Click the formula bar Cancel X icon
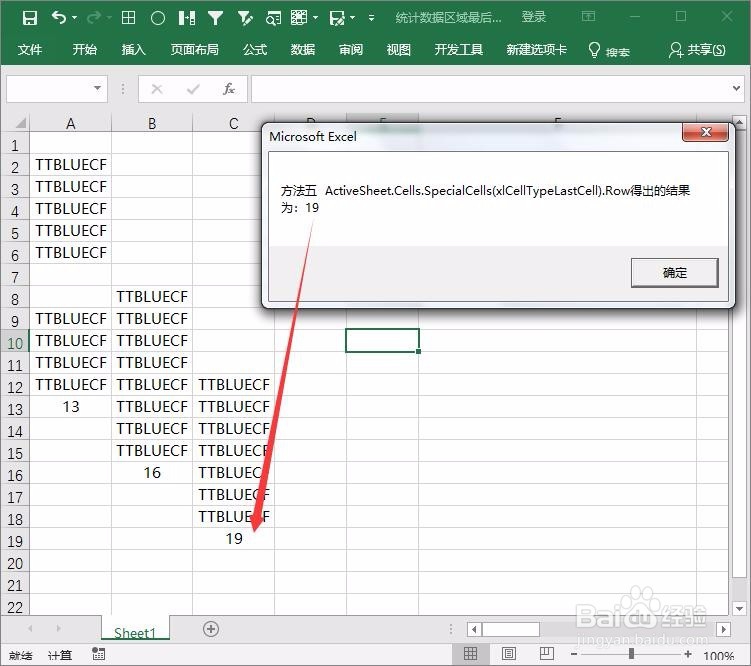 click(x=157, y=89)
